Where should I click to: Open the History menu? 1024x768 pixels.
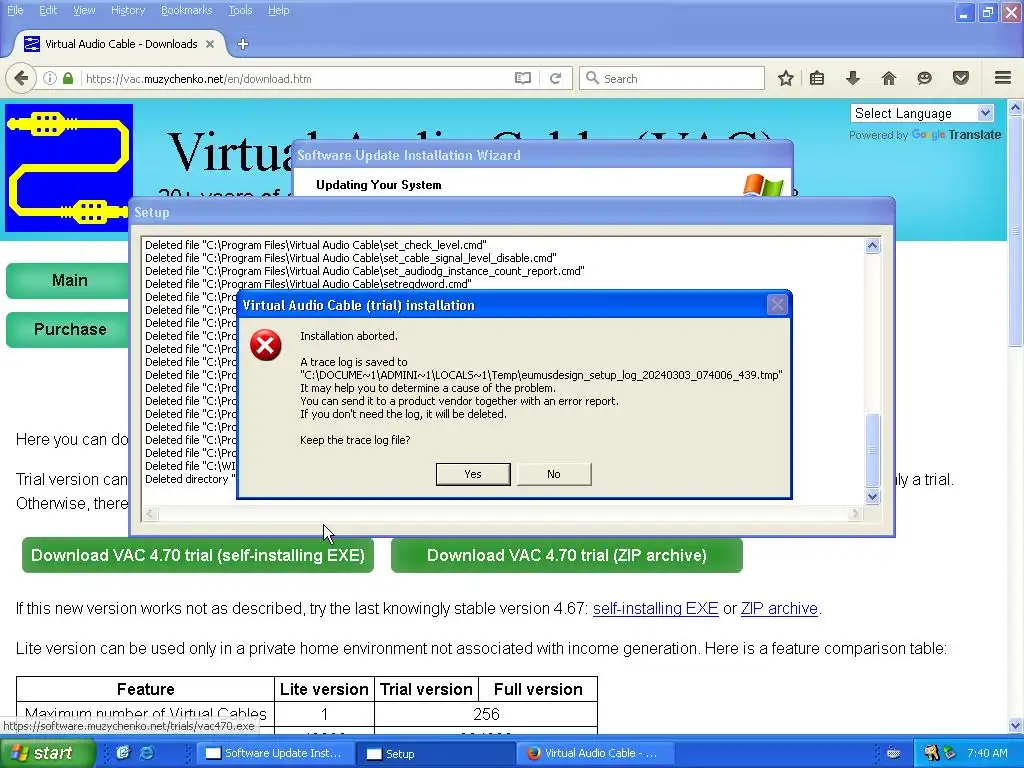128,10
